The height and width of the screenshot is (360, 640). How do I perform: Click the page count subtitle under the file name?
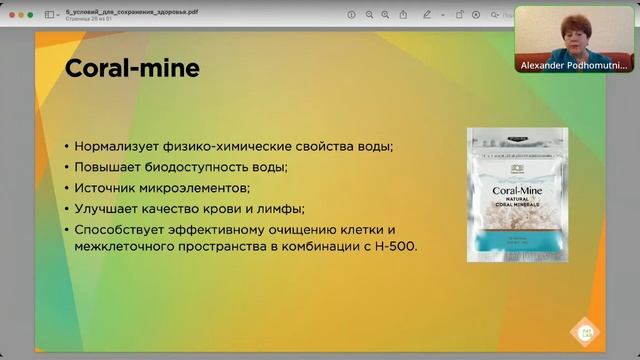pos(88,18)
